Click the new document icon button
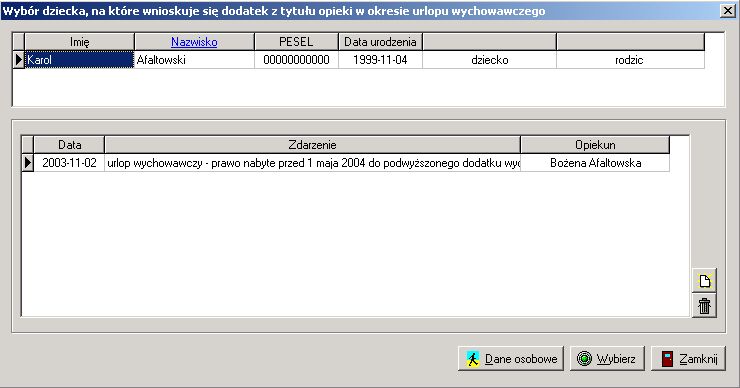The height and width of the screenshot is (388, 740). coord(704,281)
